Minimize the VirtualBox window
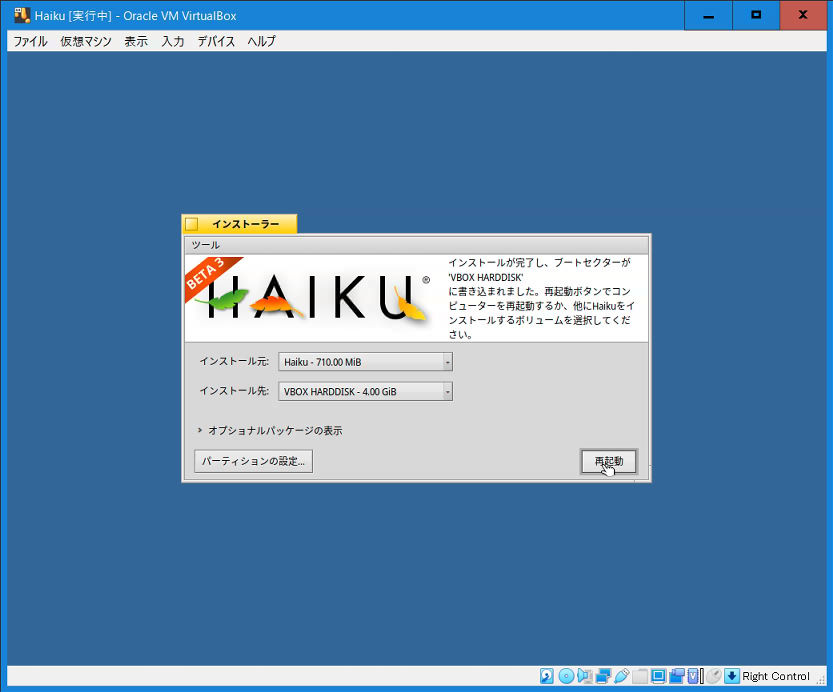This screenshot has width=833, height=692. tap(708, 15)
